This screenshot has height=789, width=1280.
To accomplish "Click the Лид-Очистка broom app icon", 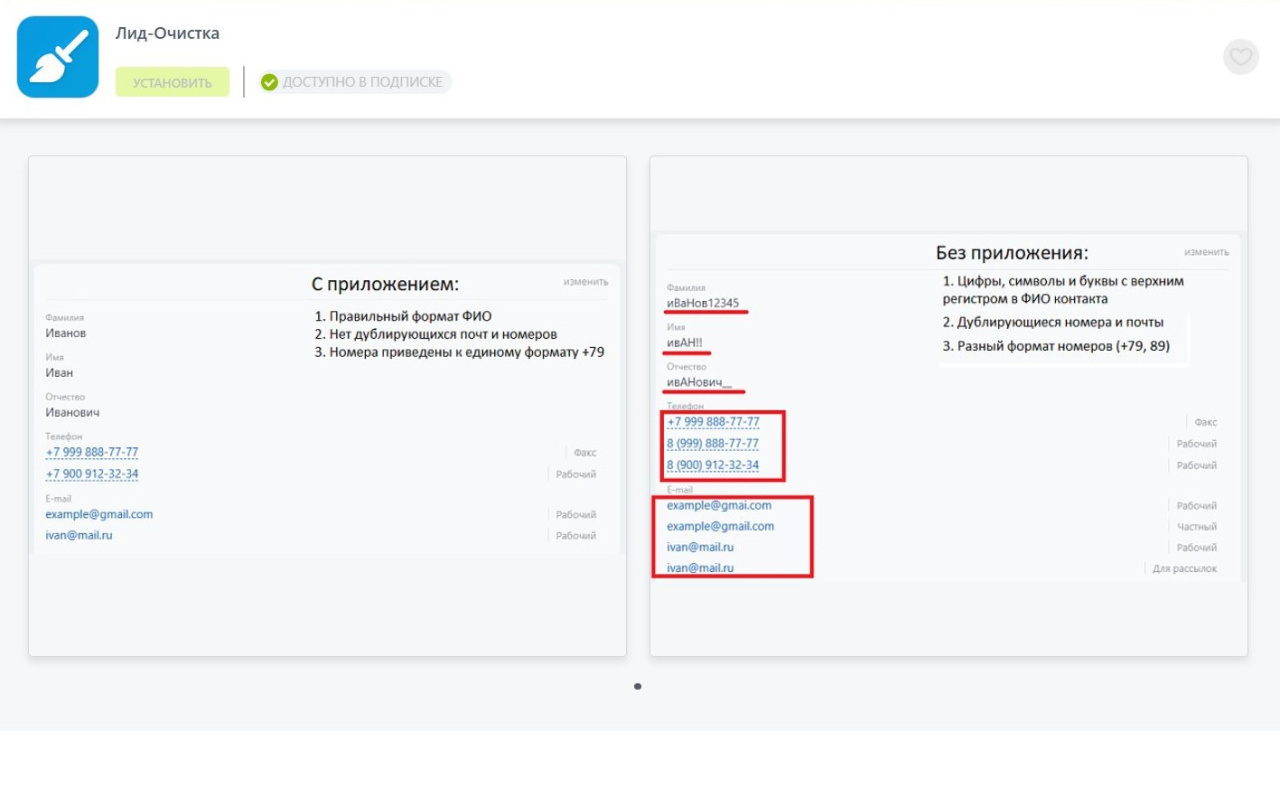I will [x=58, y=57].
